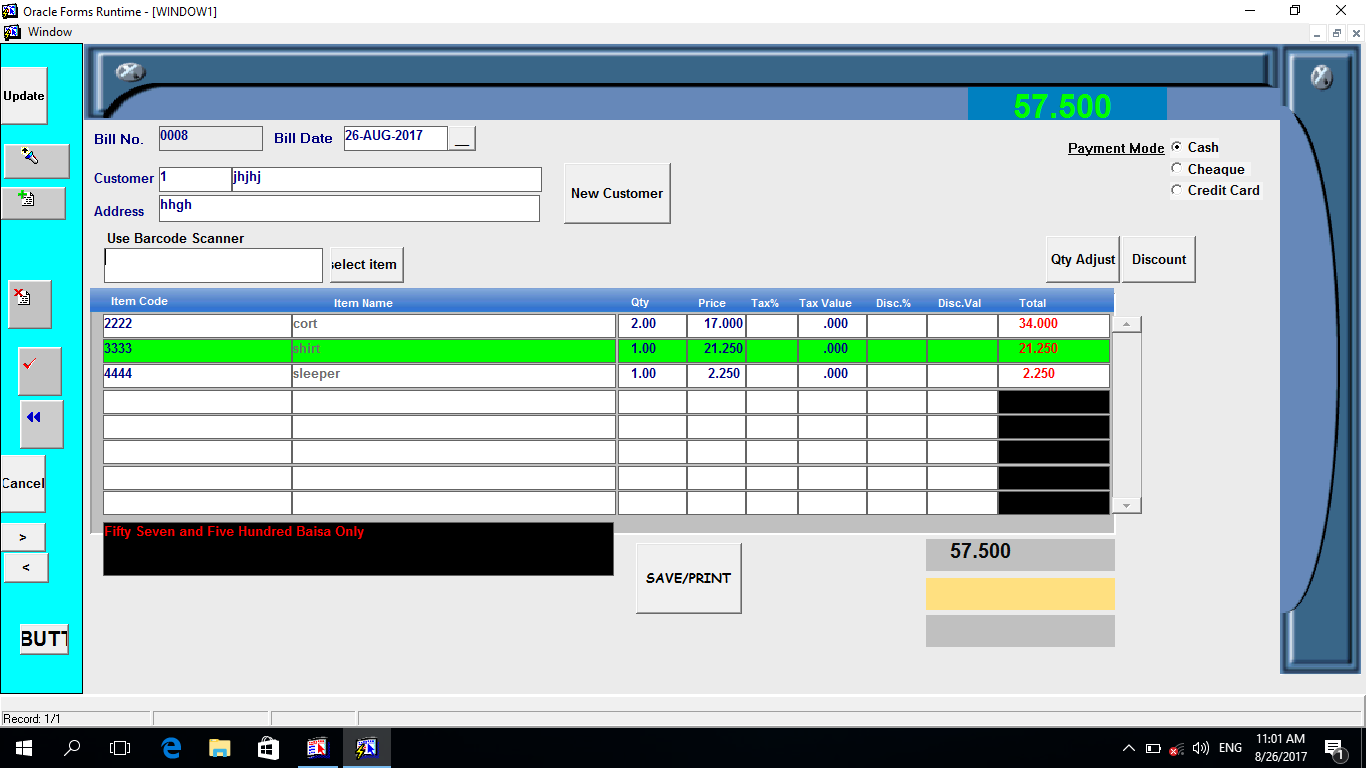Open the Window menu

[x=49, y=32]
